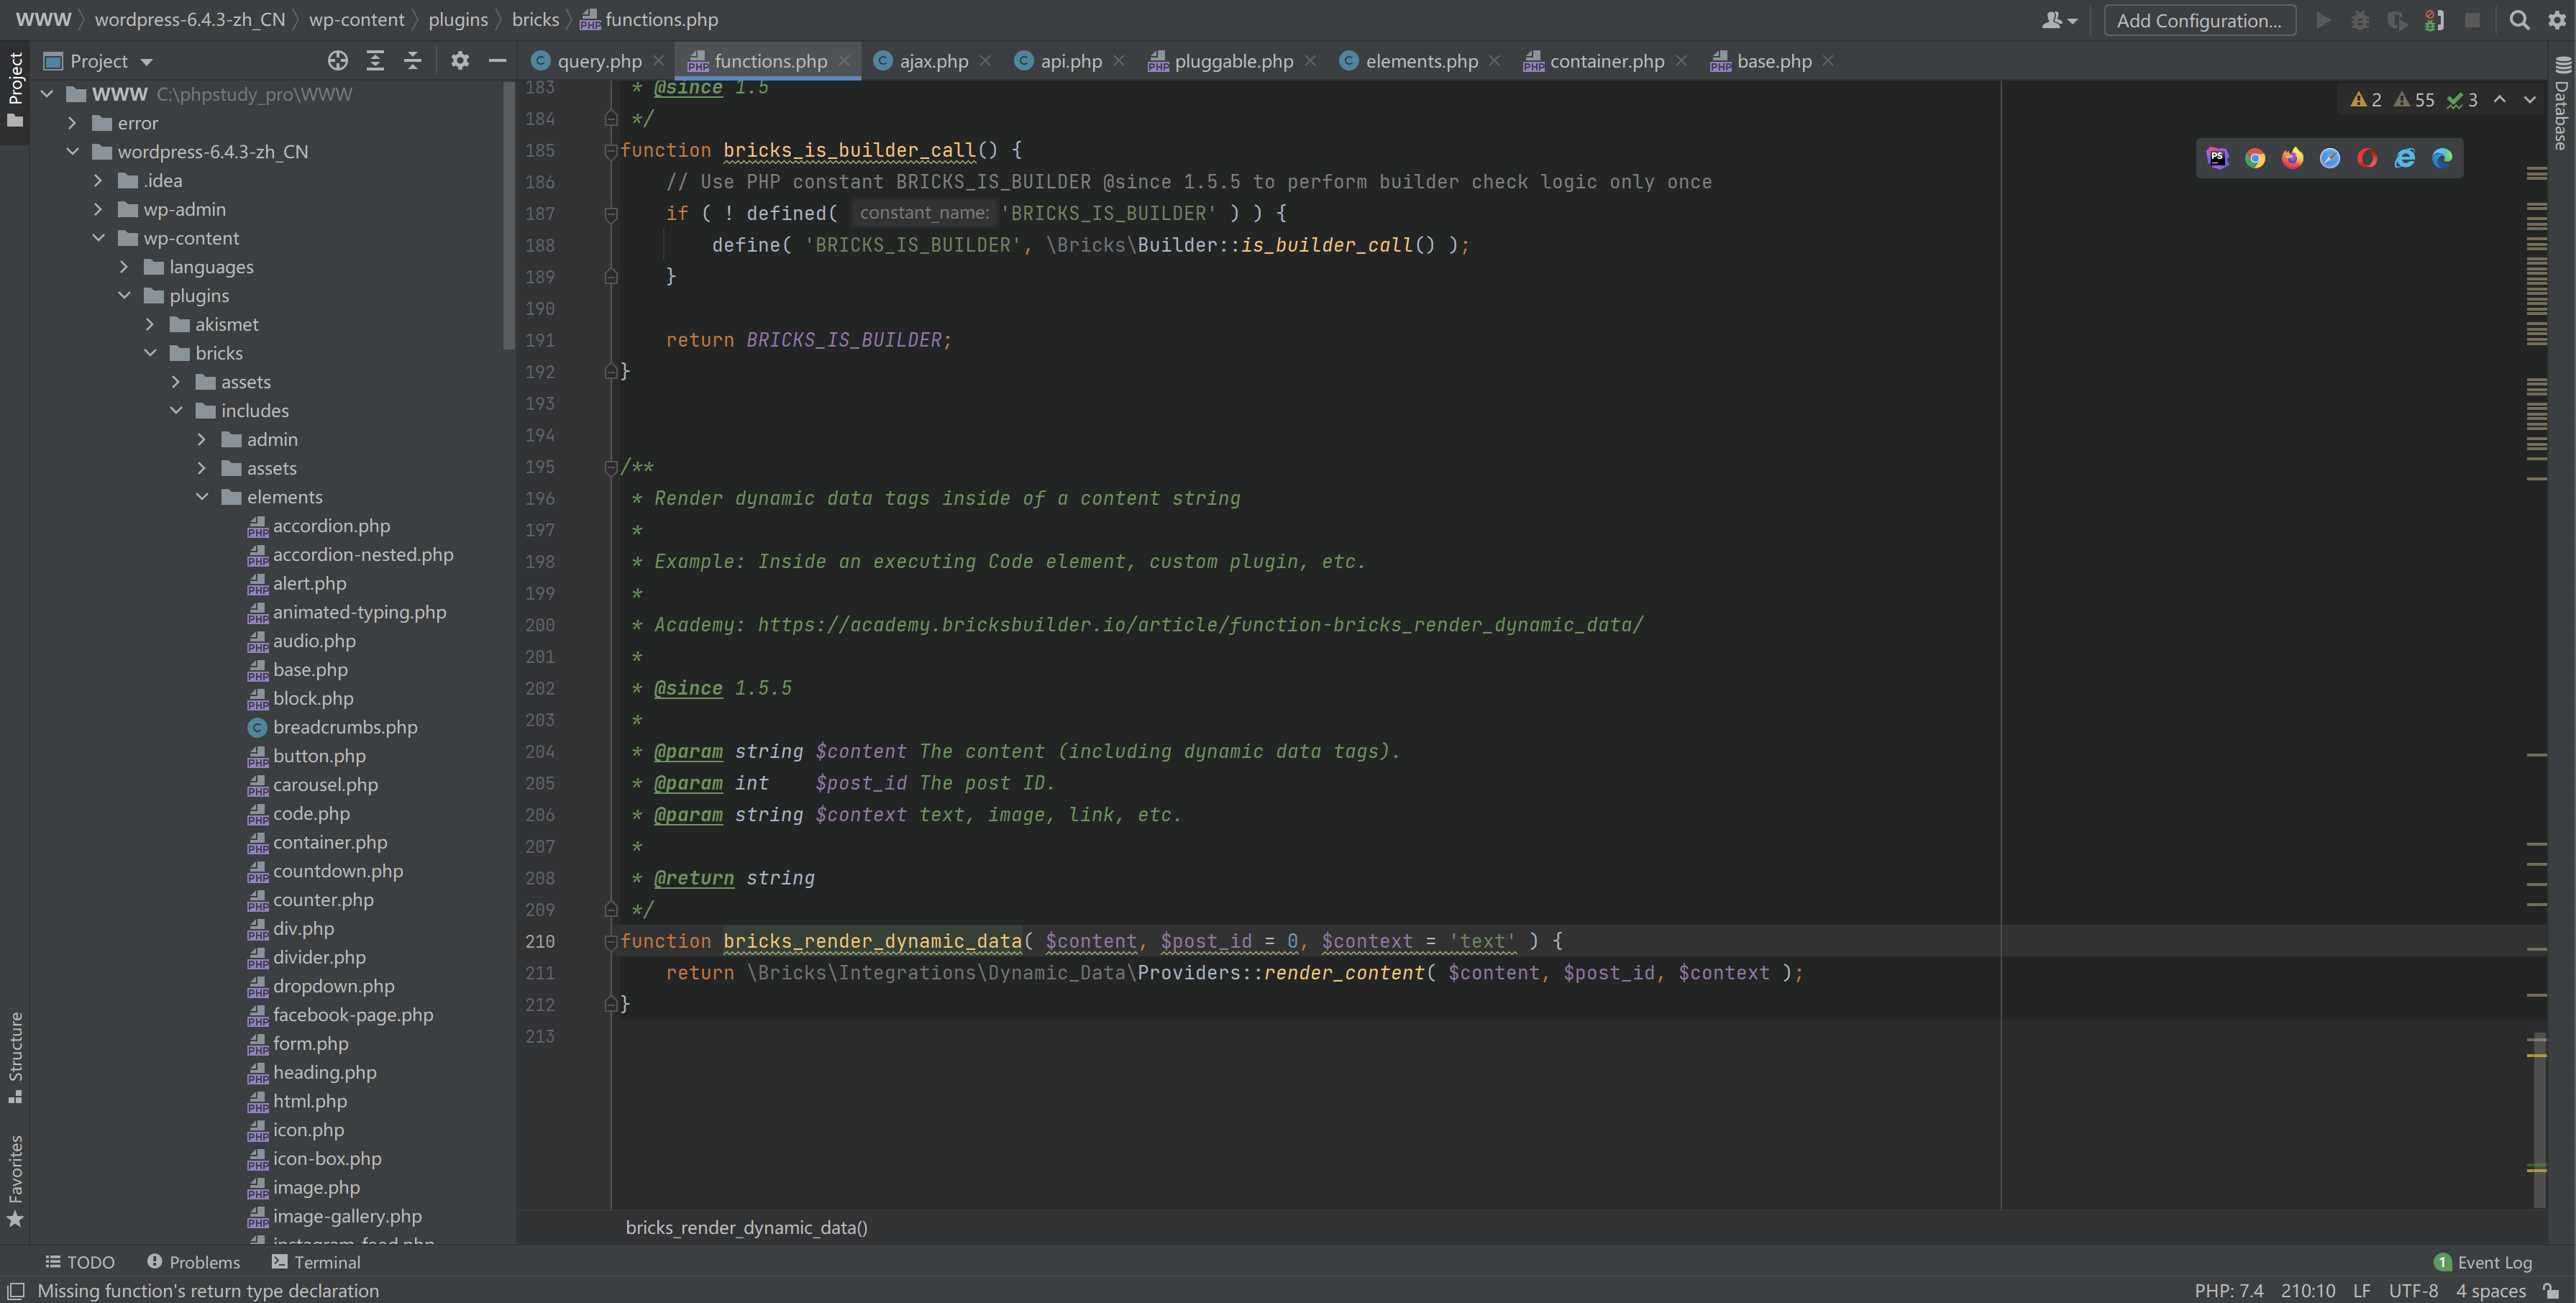Click the Debug bug icon in toolbar
Viewport: 2576px width, 1303px height.
[x=2360, y=20]
